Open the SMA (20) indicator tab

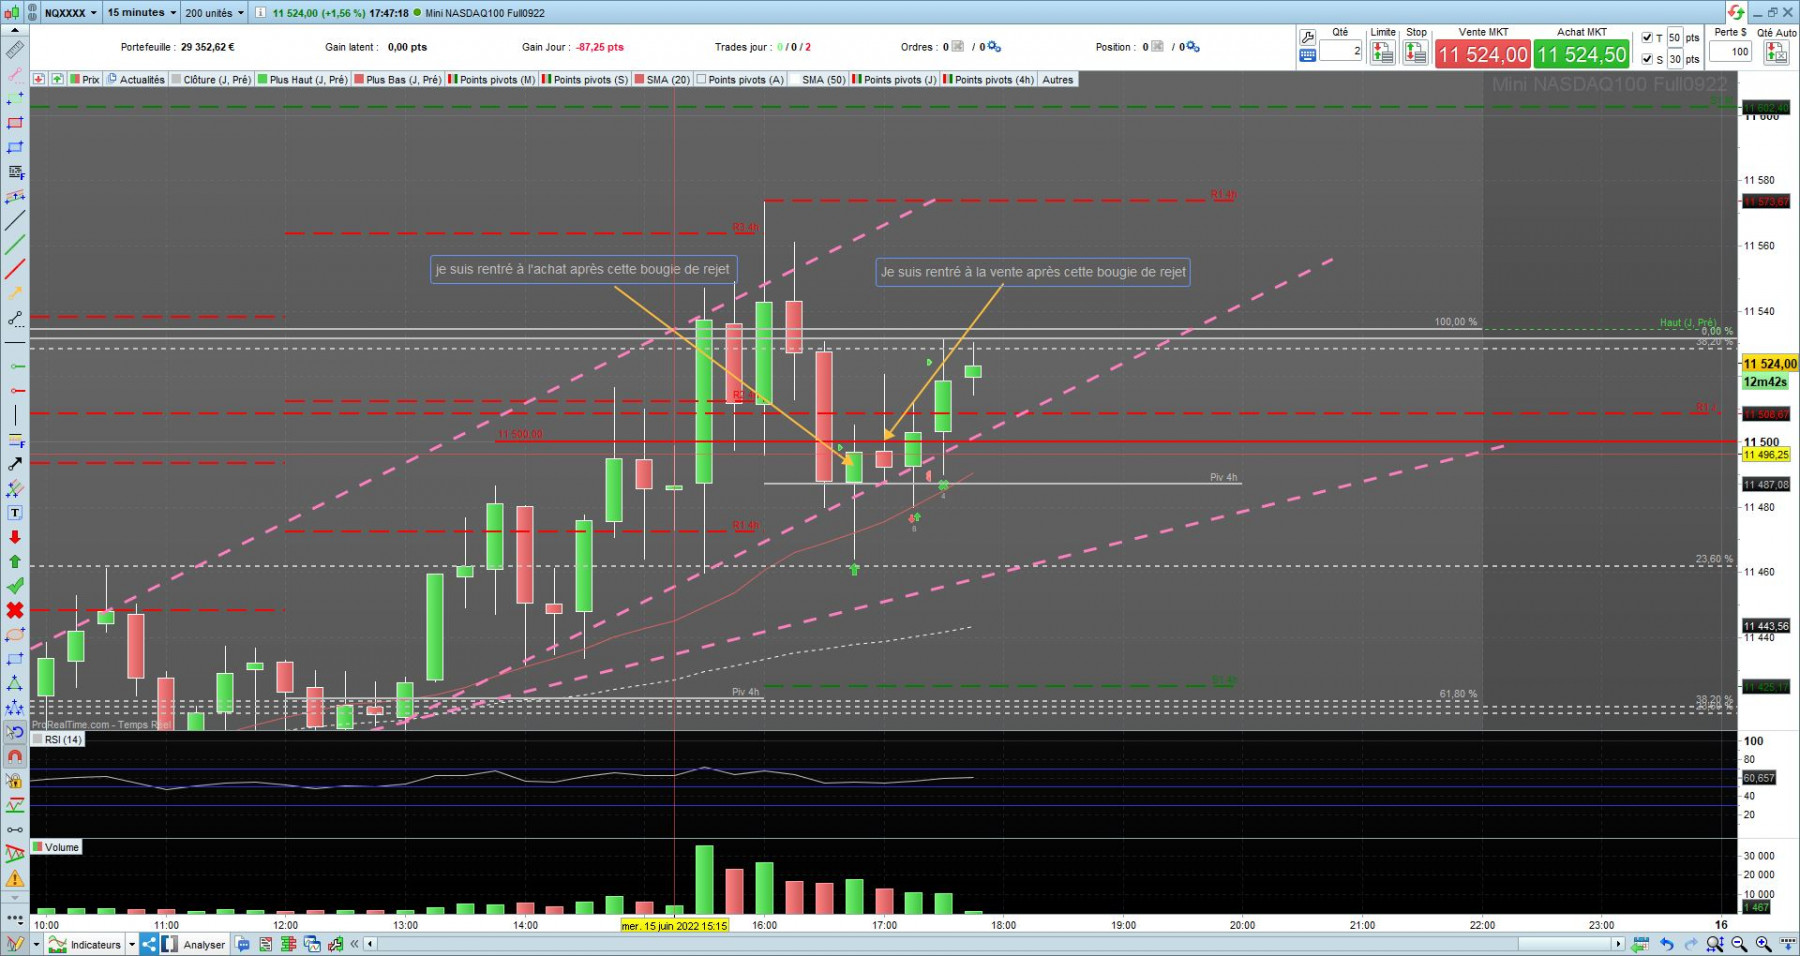[x=663, y=79]
